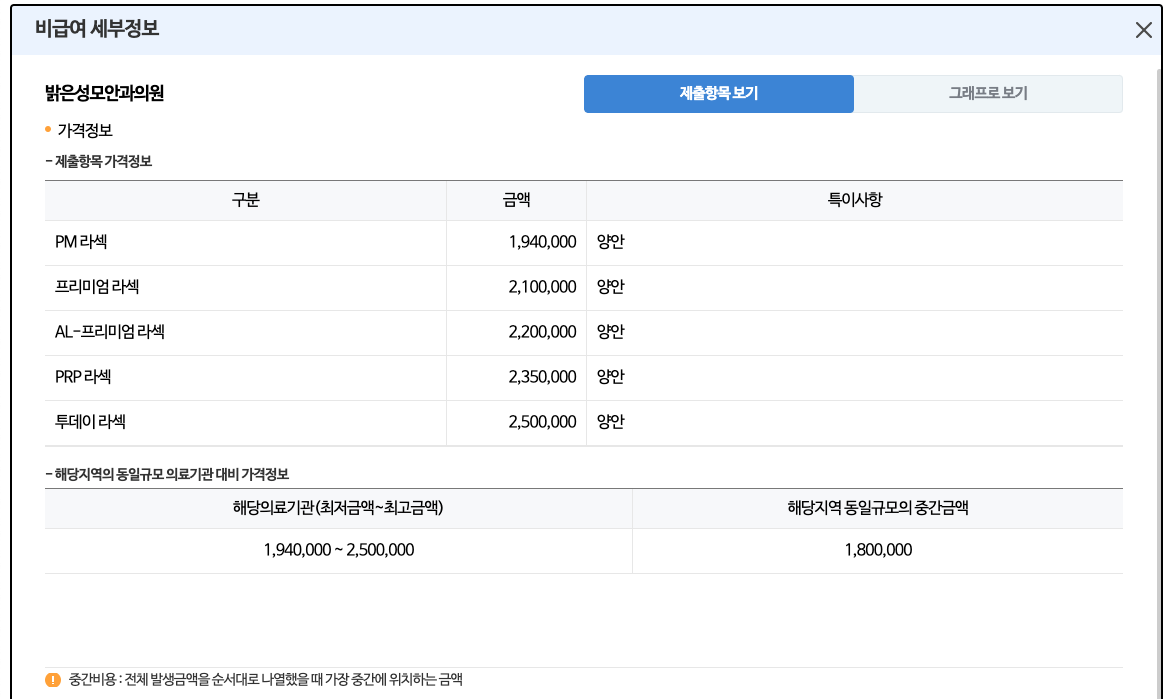Switch to the 그래프로 보기 tab
The image size is (1172, 699).
(988, 93)
